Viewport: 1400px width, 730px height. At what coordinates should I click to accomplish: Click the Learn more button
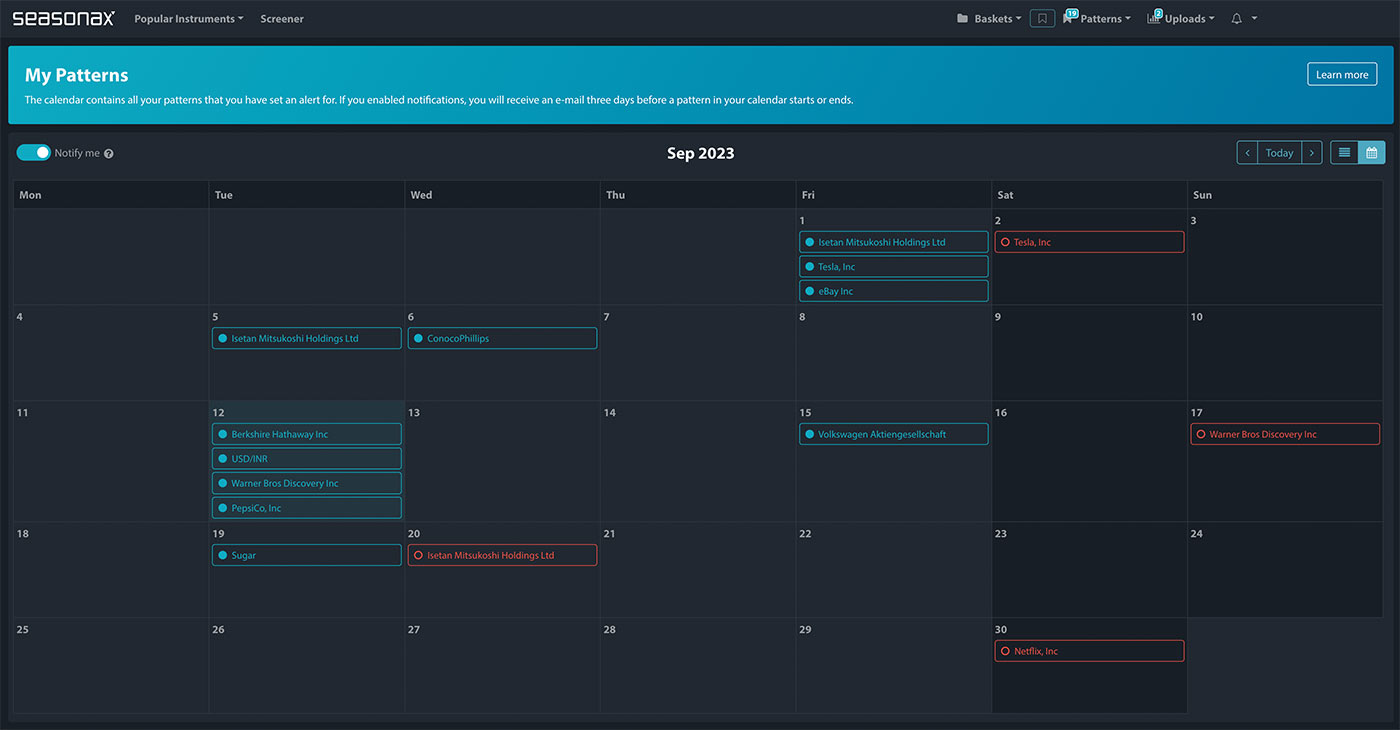(1342, 75)
